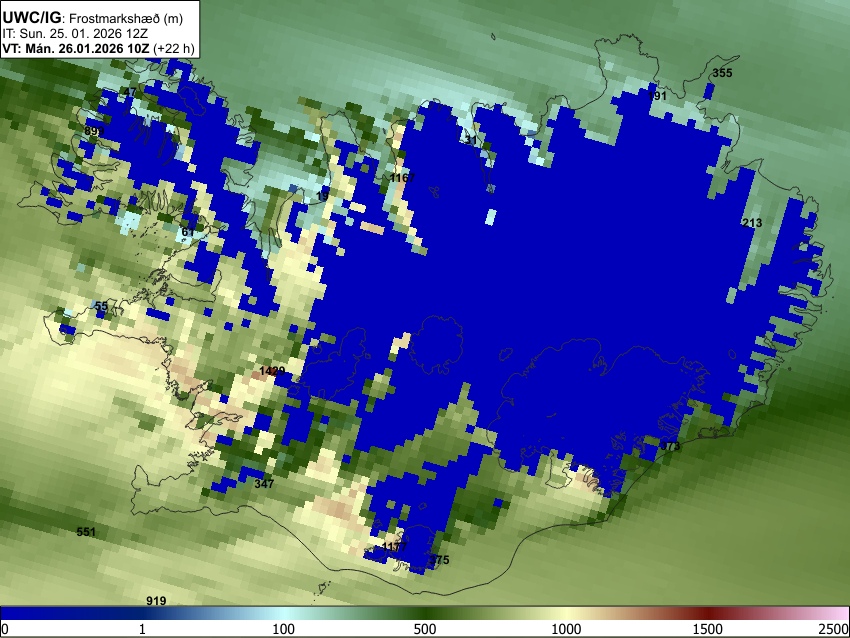Select the 1500 legend tick label

(708, 629)
